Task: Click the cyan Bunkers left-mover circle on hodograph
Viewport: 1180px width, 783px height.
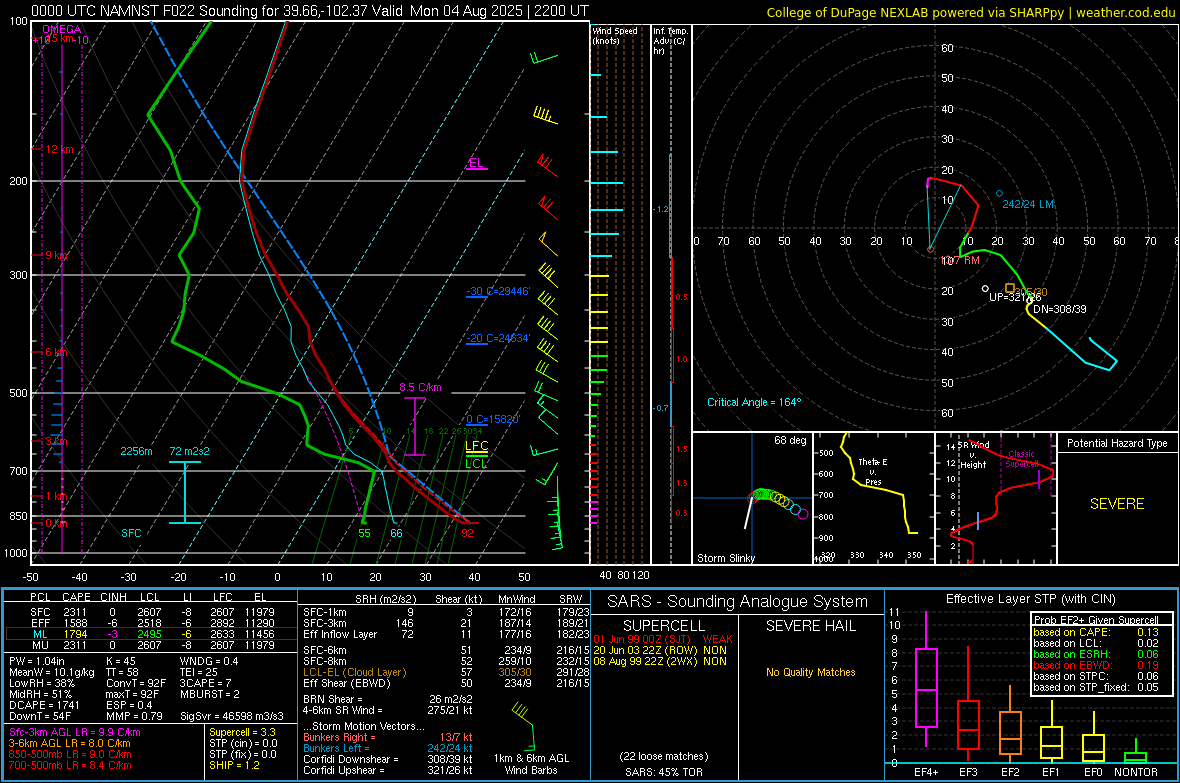Action: [999, 193]
